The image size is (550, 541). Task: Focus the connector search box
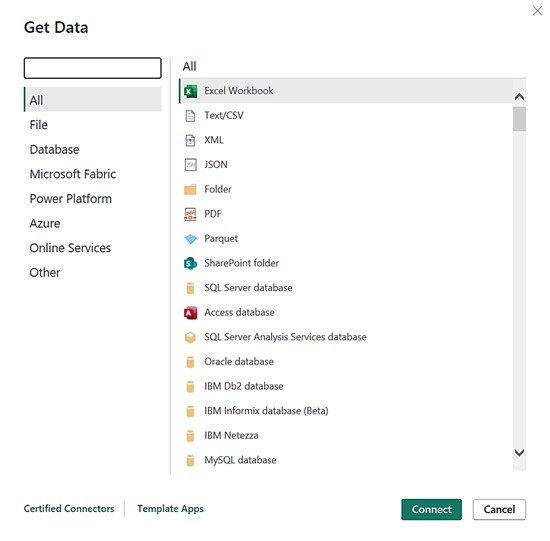[x=93, y=68]
